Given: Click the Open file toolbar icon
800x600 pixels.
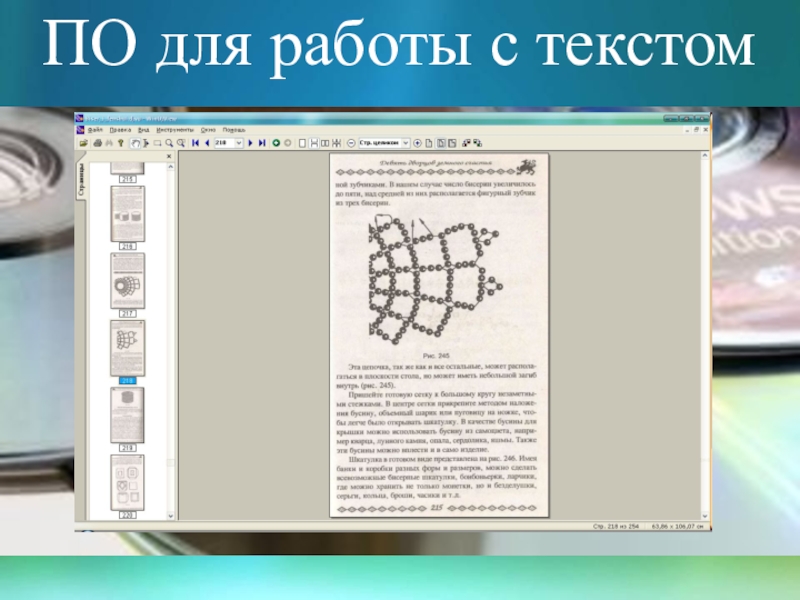Looking at the screenshot, I should pos(83,143).
